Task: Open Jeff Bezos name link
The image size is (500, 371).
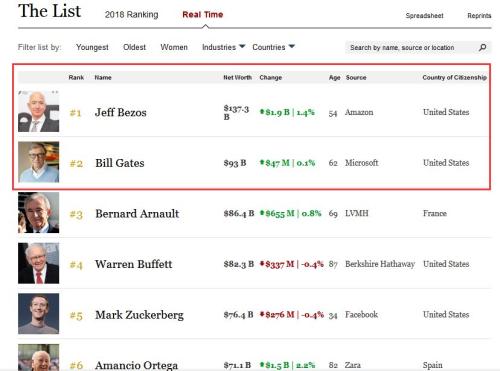Action: pyautogui.click(x=121, y=112)
